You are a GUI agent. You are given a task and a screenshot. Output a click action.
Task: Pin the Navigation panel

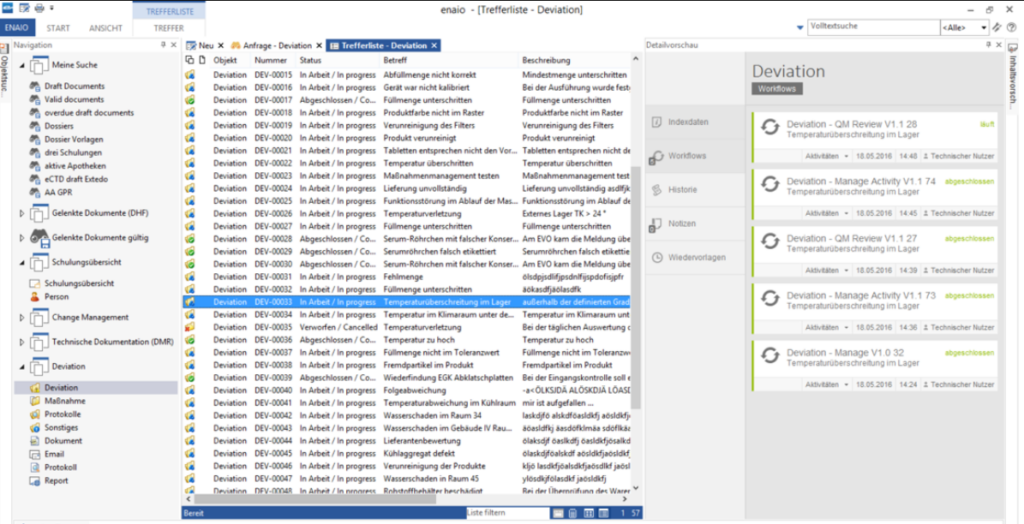point(162,45)
